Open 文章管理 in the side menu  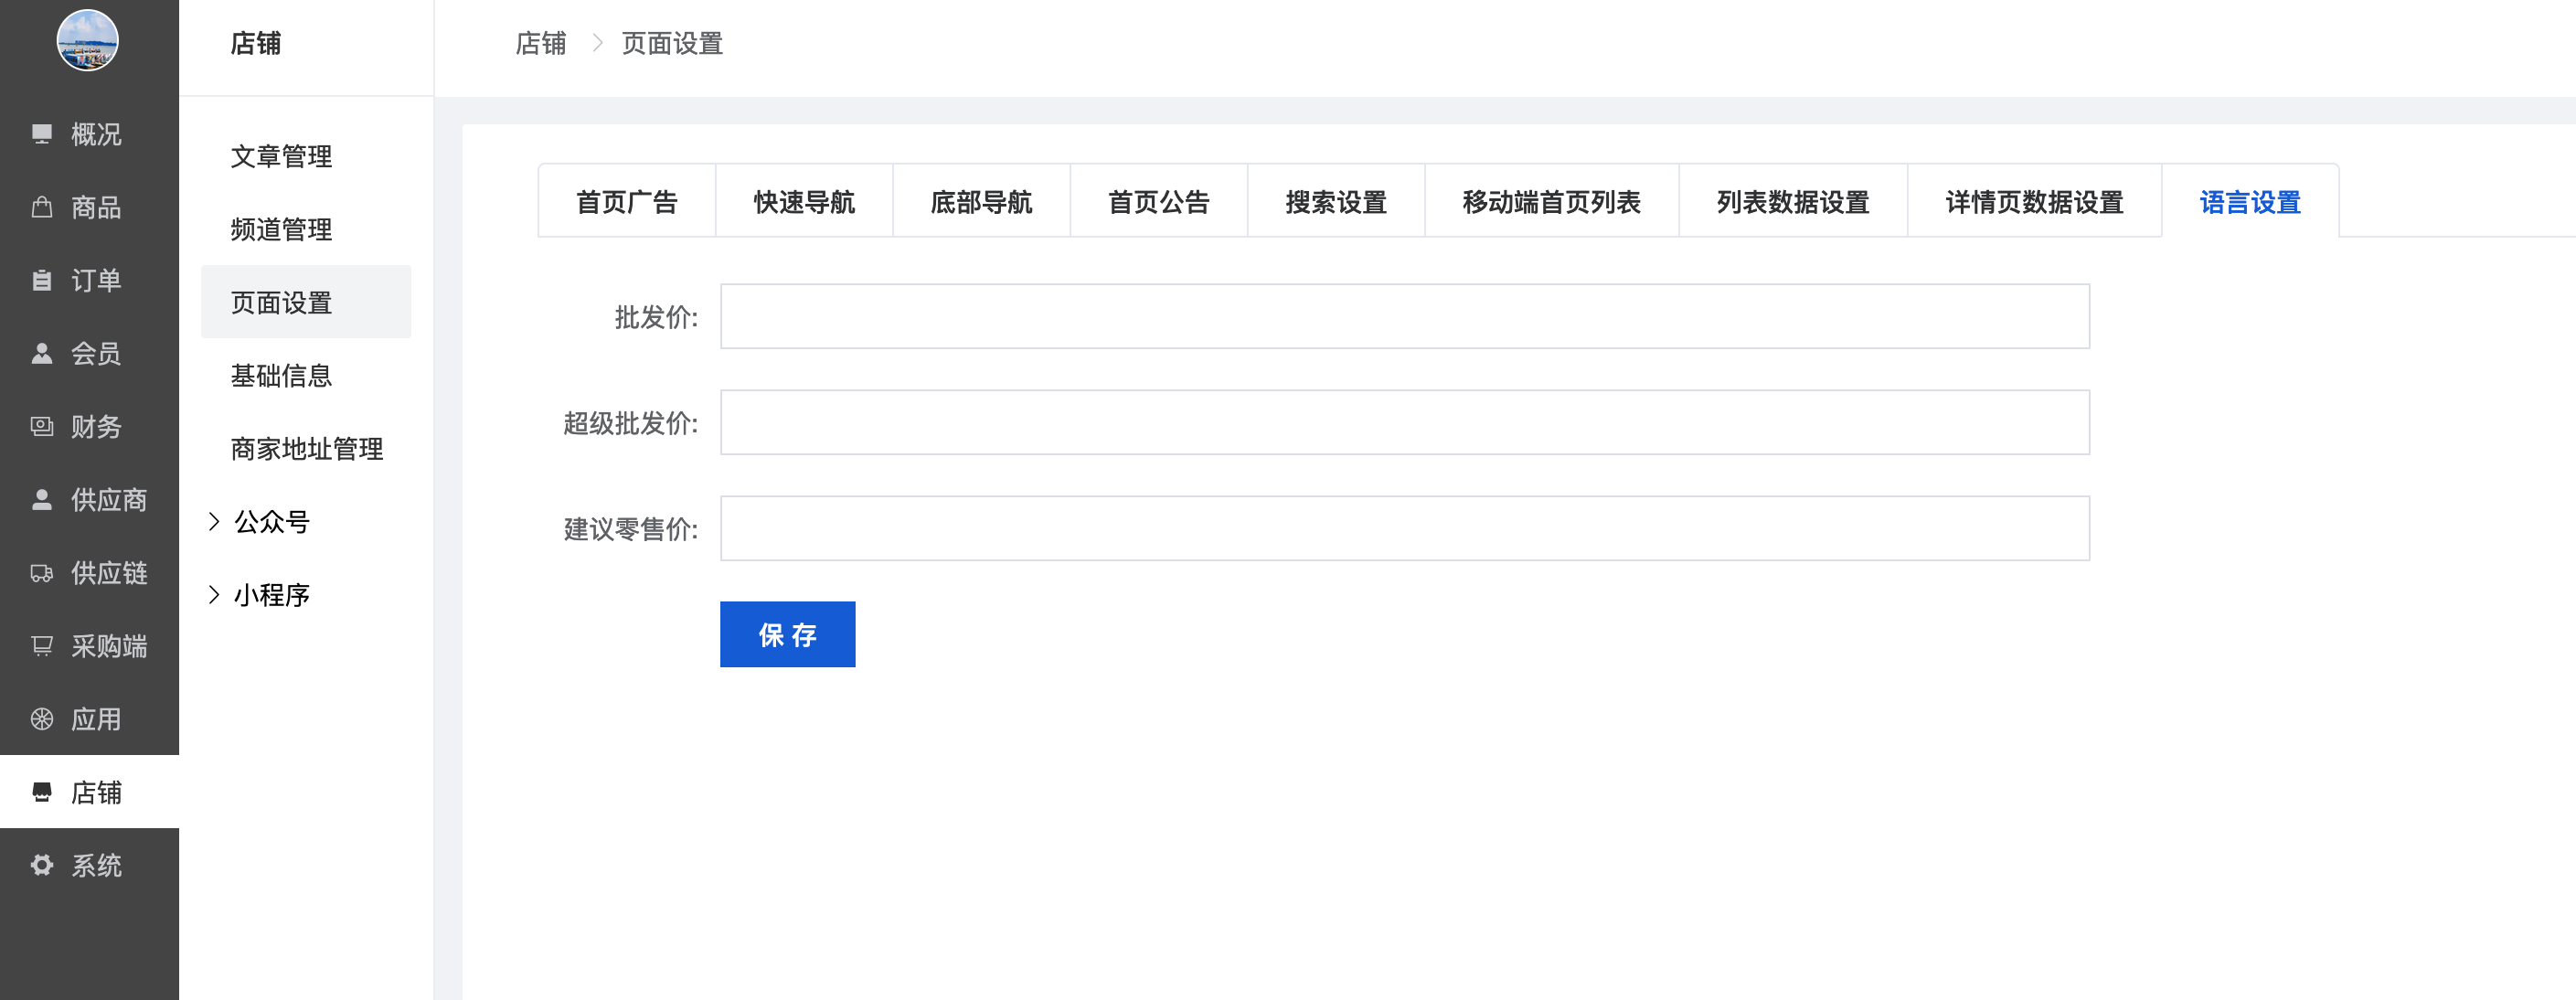point(281,156)
